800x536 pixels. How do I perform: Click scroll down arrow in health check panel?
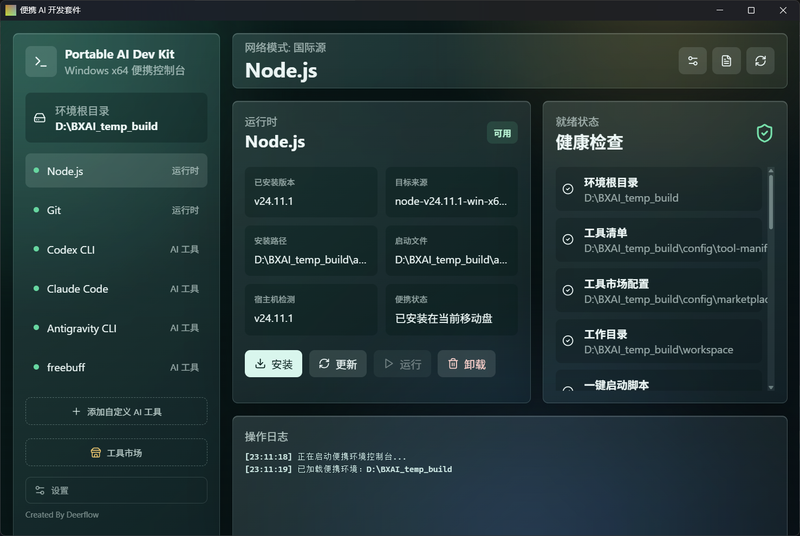click(x=770, y=388)
